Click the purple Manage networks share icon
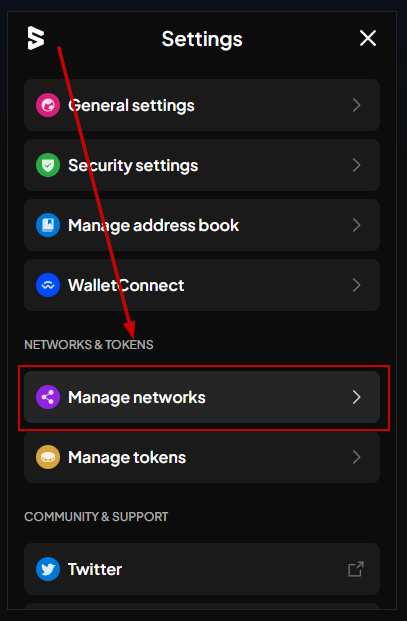This screenshot has height=621, width=407. pyautogui.click(x=48, y=397)
